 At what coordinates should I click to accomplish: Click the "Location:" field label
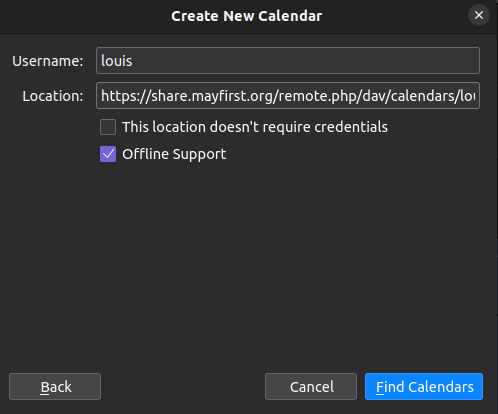pyautogui.click(x=53, y=96)
